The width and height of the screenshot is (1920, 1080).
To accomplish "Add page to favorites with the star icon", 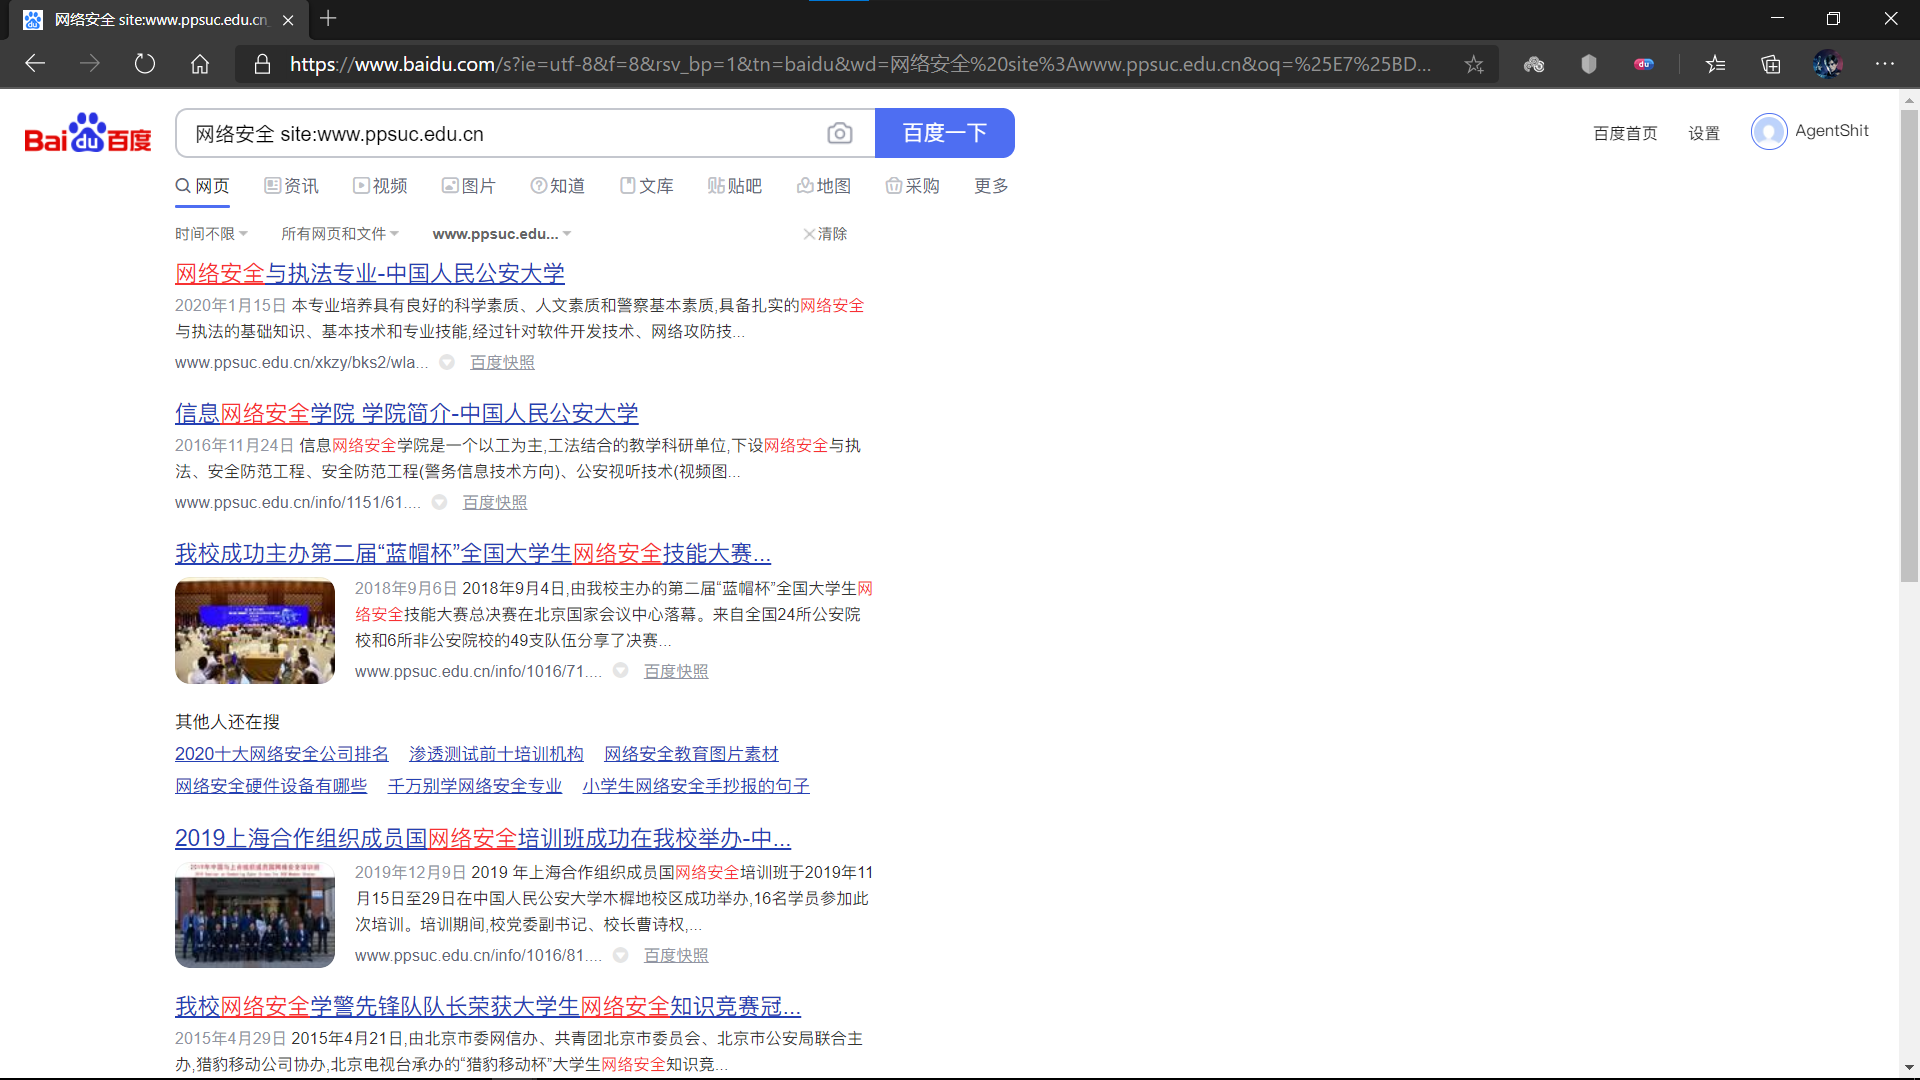I will click(1473, 64).
